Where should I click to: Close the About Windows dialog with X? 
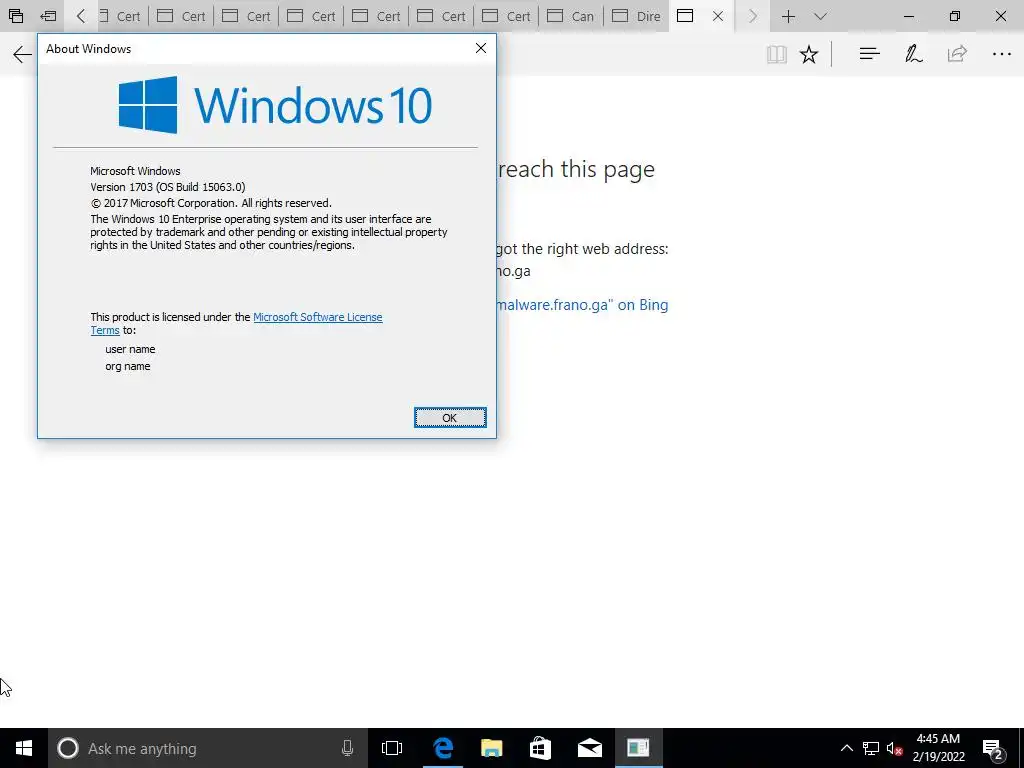(x=481, y=48)
